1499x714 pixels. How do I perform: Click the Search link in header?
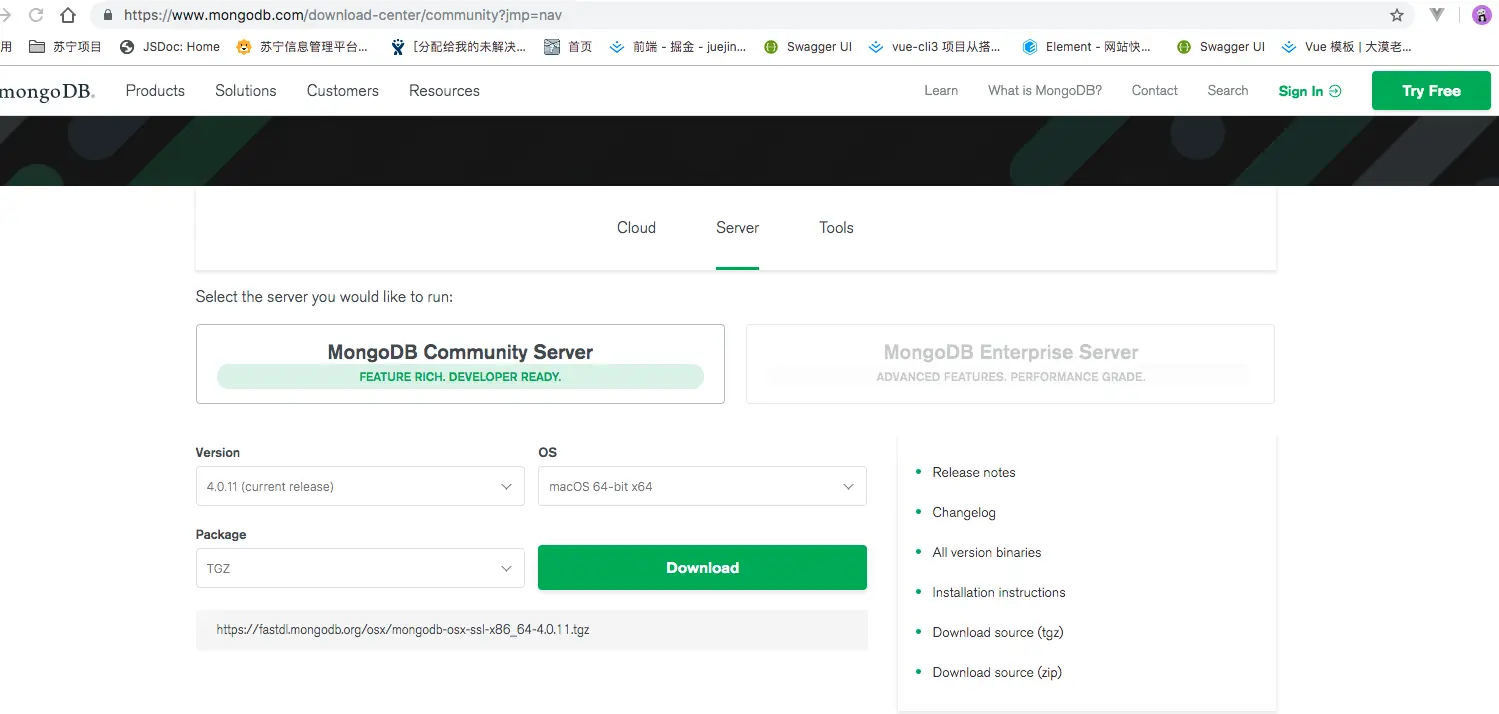click(x=1228, y=91)
